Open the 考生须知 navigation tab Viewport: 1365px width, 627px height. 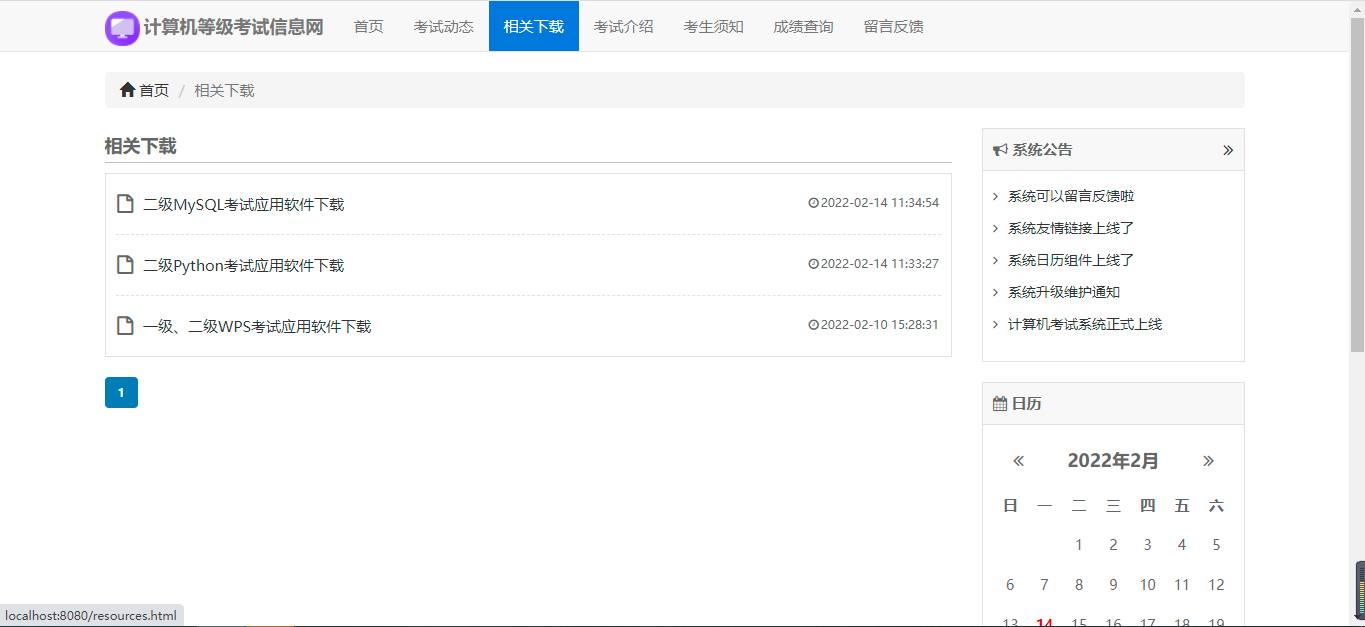pyautogui.click(x=714, y=26)
